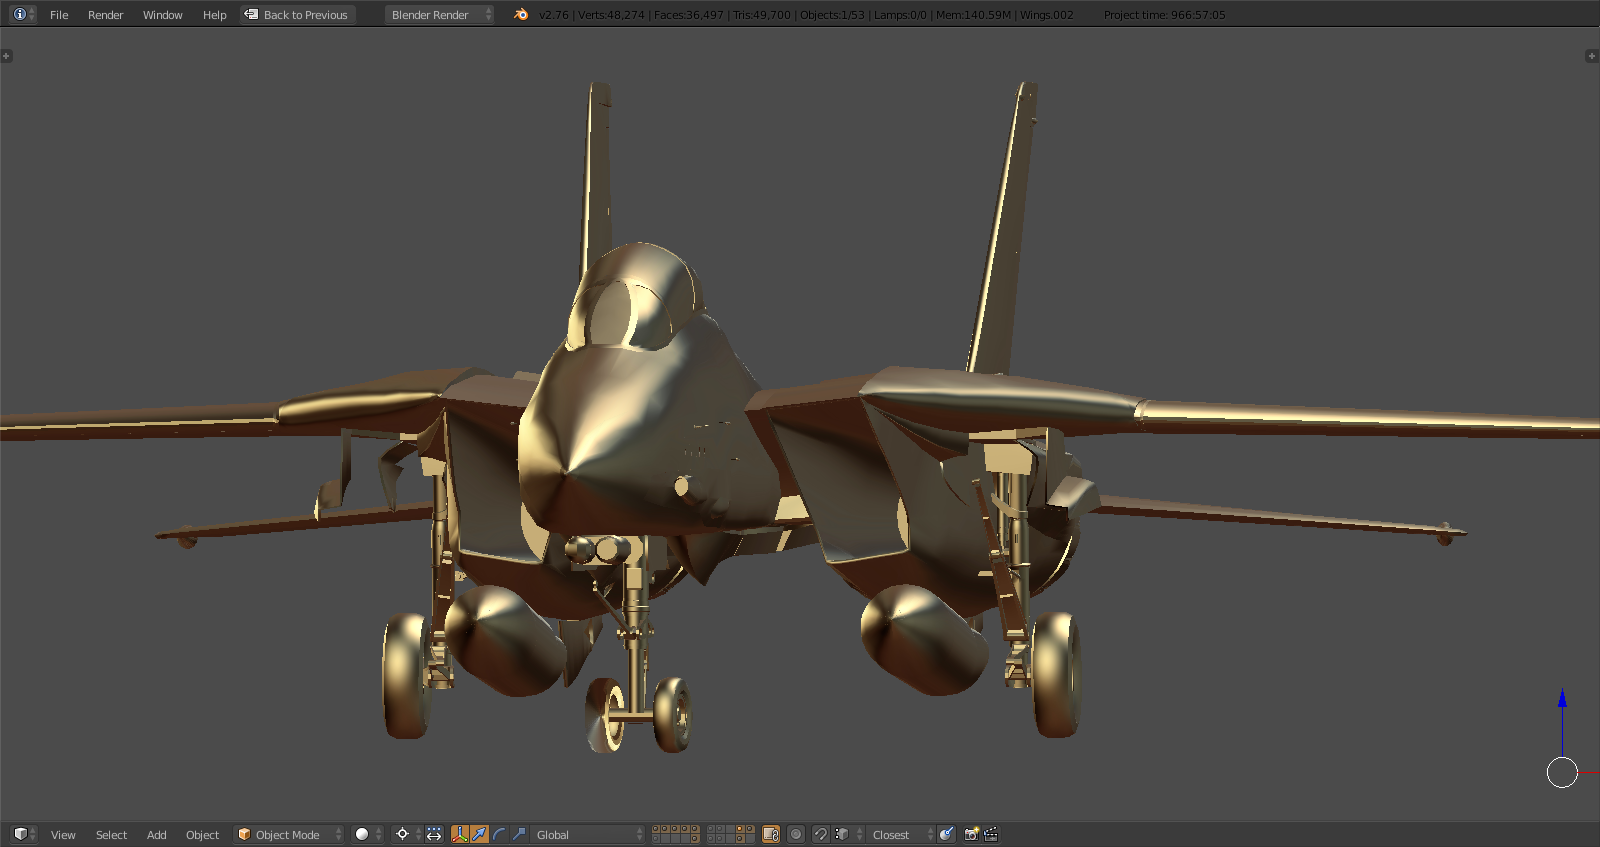Open the Object menu in the viewport header
Screen dimensions: 1600x847
[x=202, y=835]
